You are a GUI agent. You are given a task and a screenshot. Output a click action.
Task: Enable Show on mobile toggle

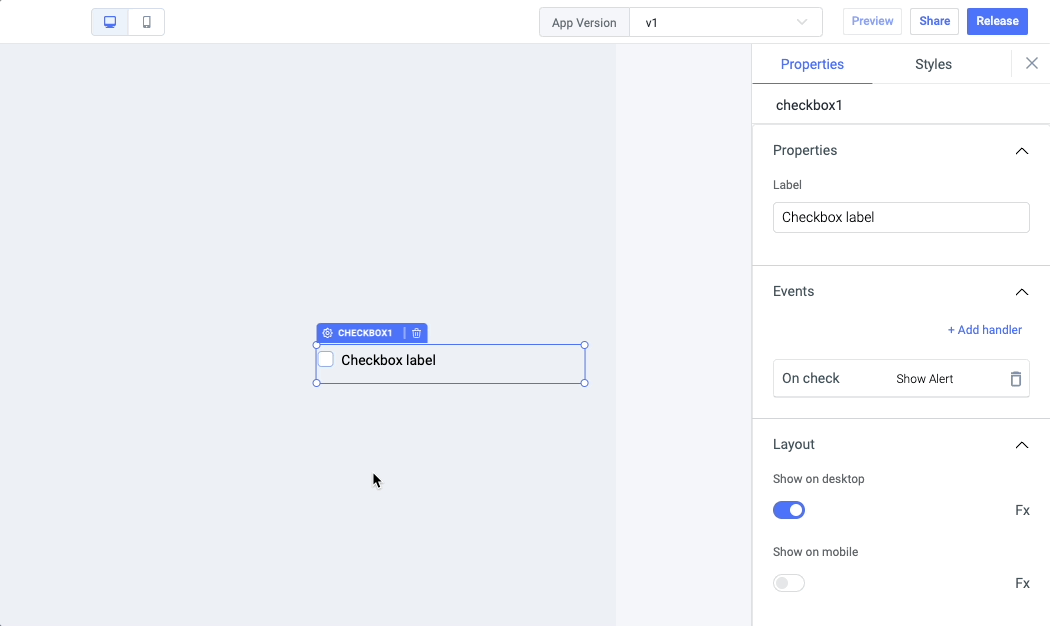[x=789, y=583]
